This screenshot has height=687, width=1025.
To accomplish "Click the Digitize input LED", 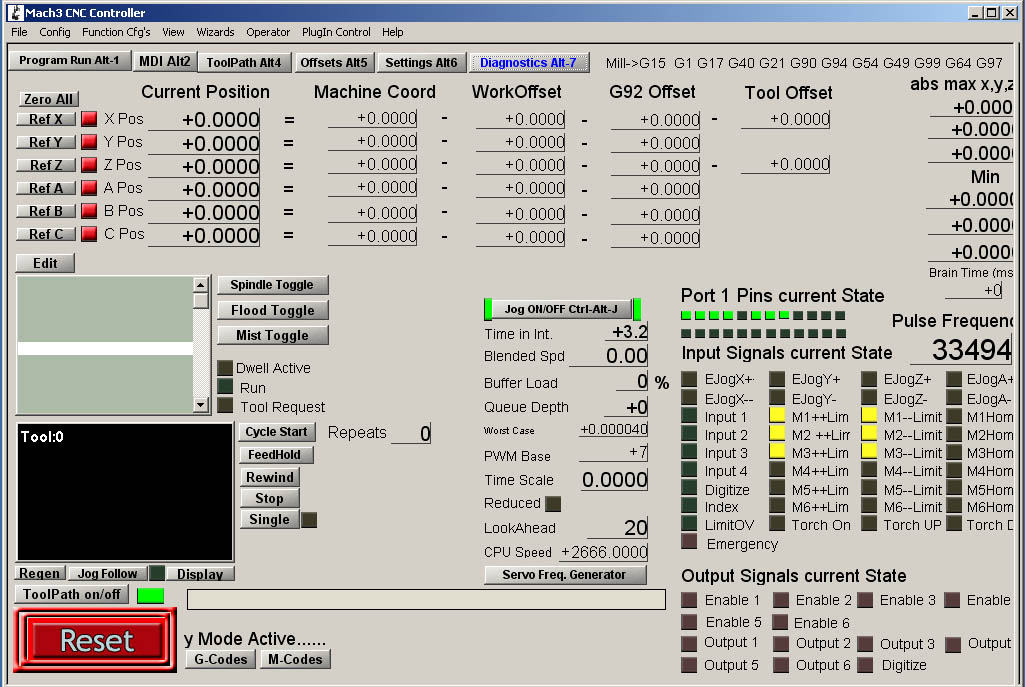I will [x=689, y=488].
